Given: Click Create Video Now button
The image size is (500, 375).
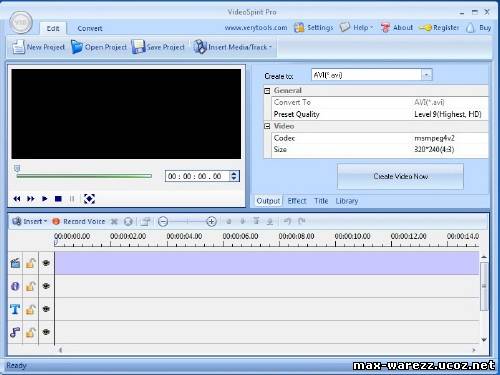Looking at the screenshot, I should pyautogui.click(x=400, y=176).
